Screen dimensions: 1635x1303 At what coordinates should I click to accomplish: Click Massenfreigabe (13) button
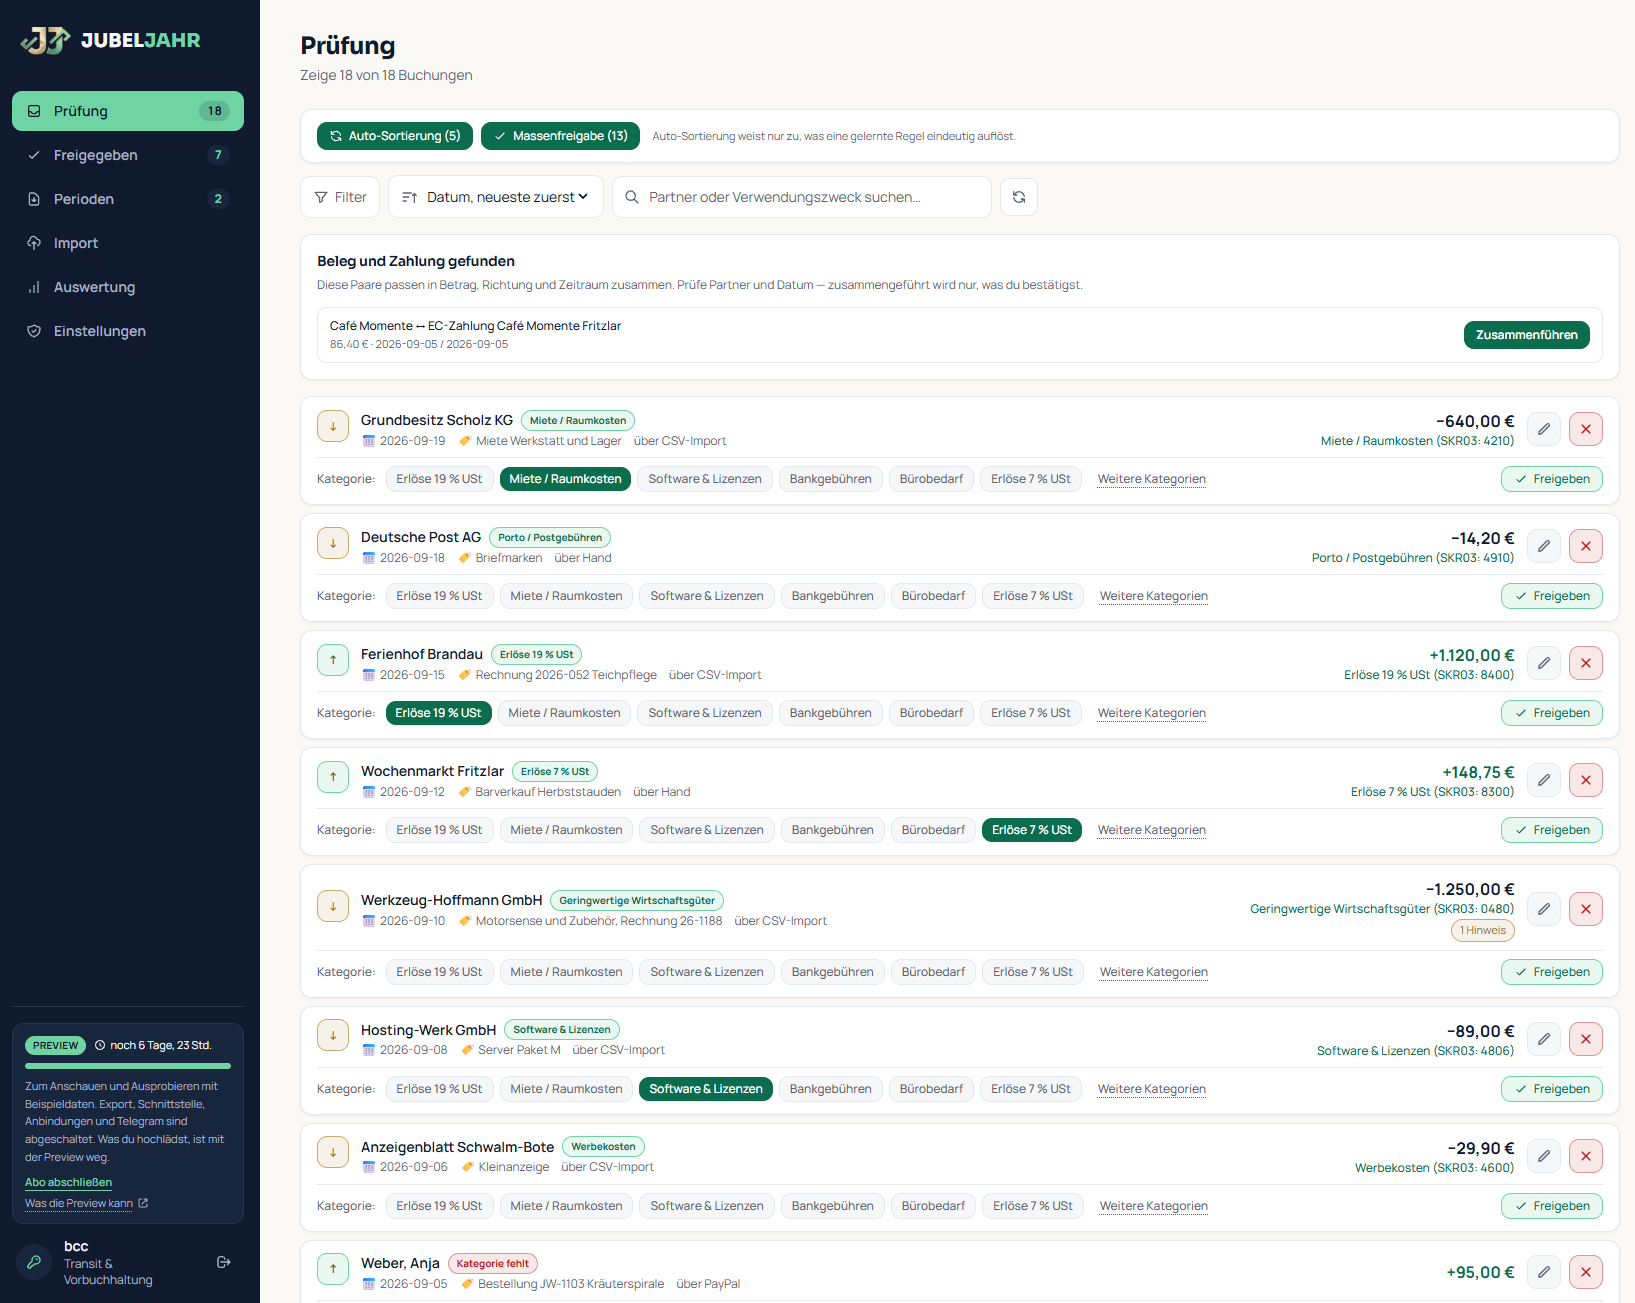click(560, 136)
